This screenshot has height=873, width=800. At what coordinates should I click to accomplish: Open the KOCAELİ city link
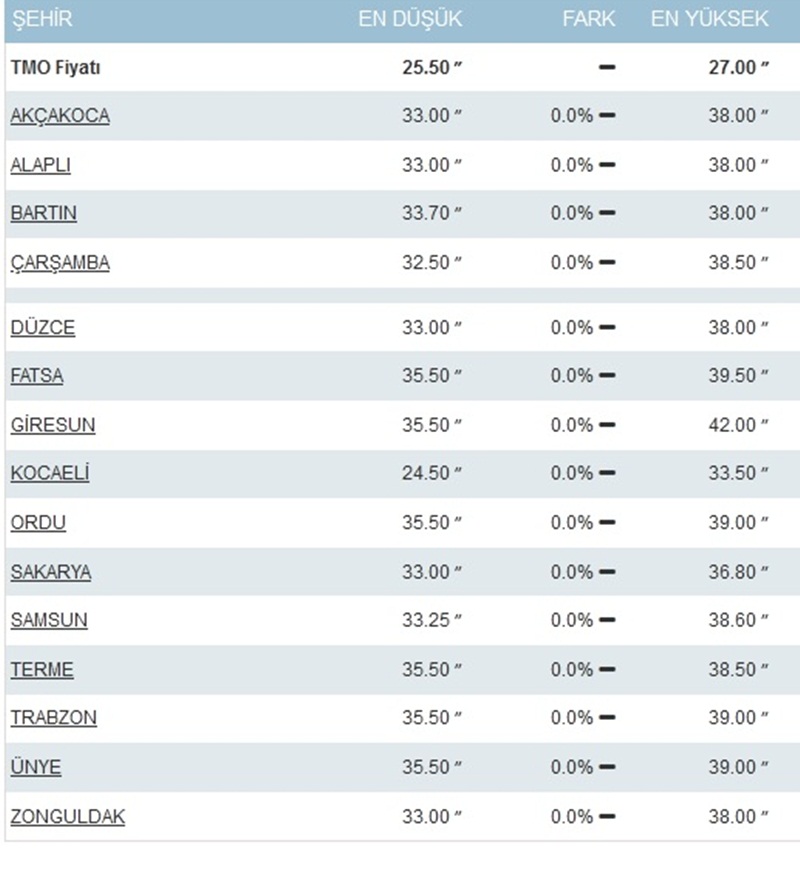50,473
